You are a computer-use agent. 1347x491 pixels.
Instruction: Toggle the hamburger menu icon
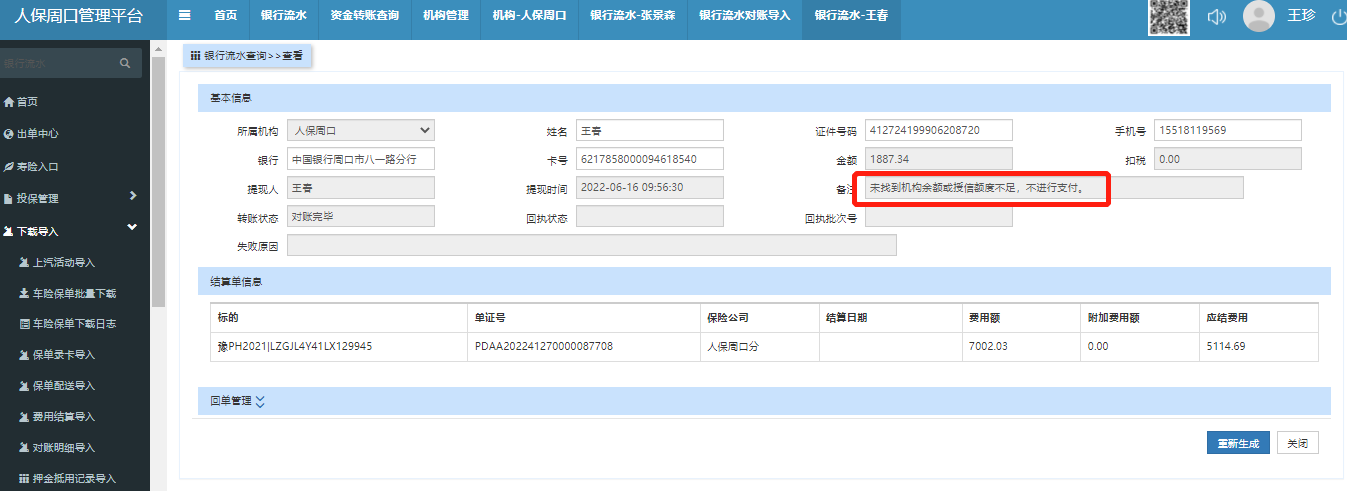click(184, 16)
